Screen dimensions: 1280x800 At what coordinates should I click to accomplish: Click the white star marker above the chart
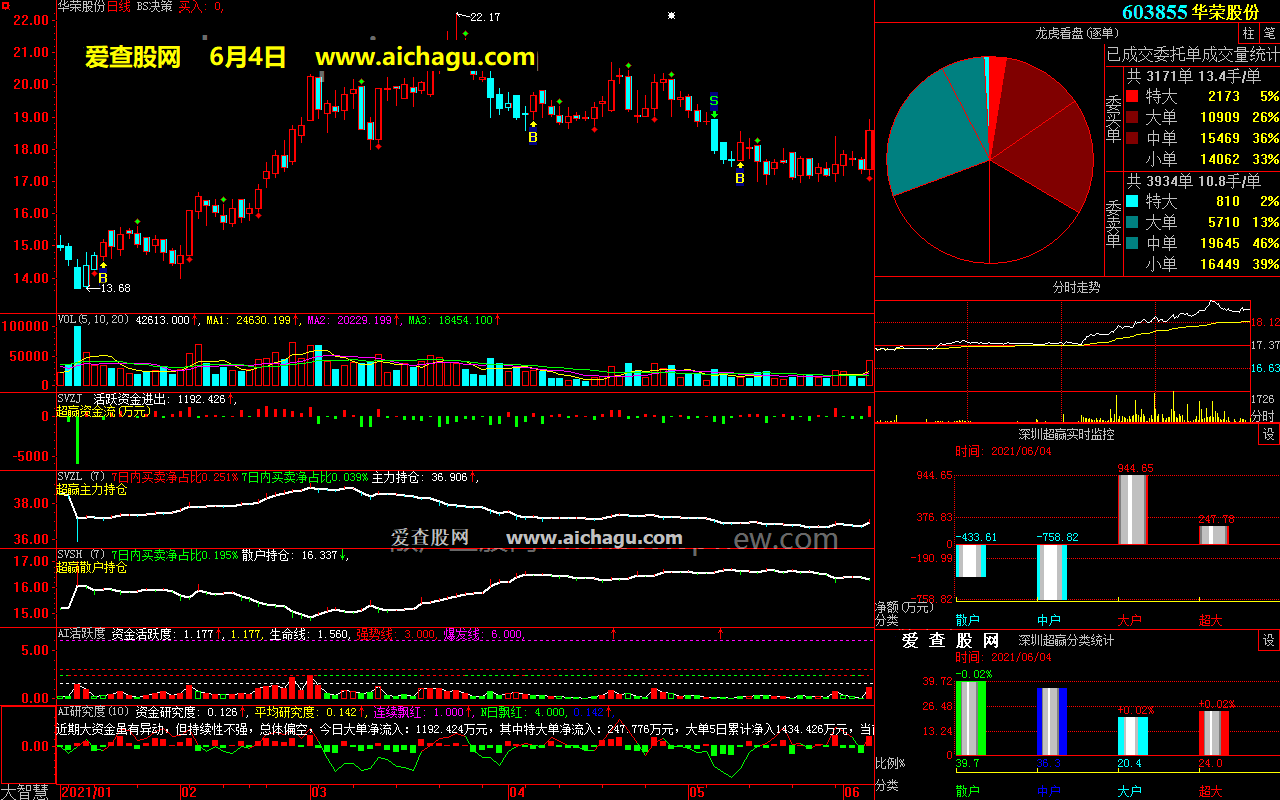672,15
